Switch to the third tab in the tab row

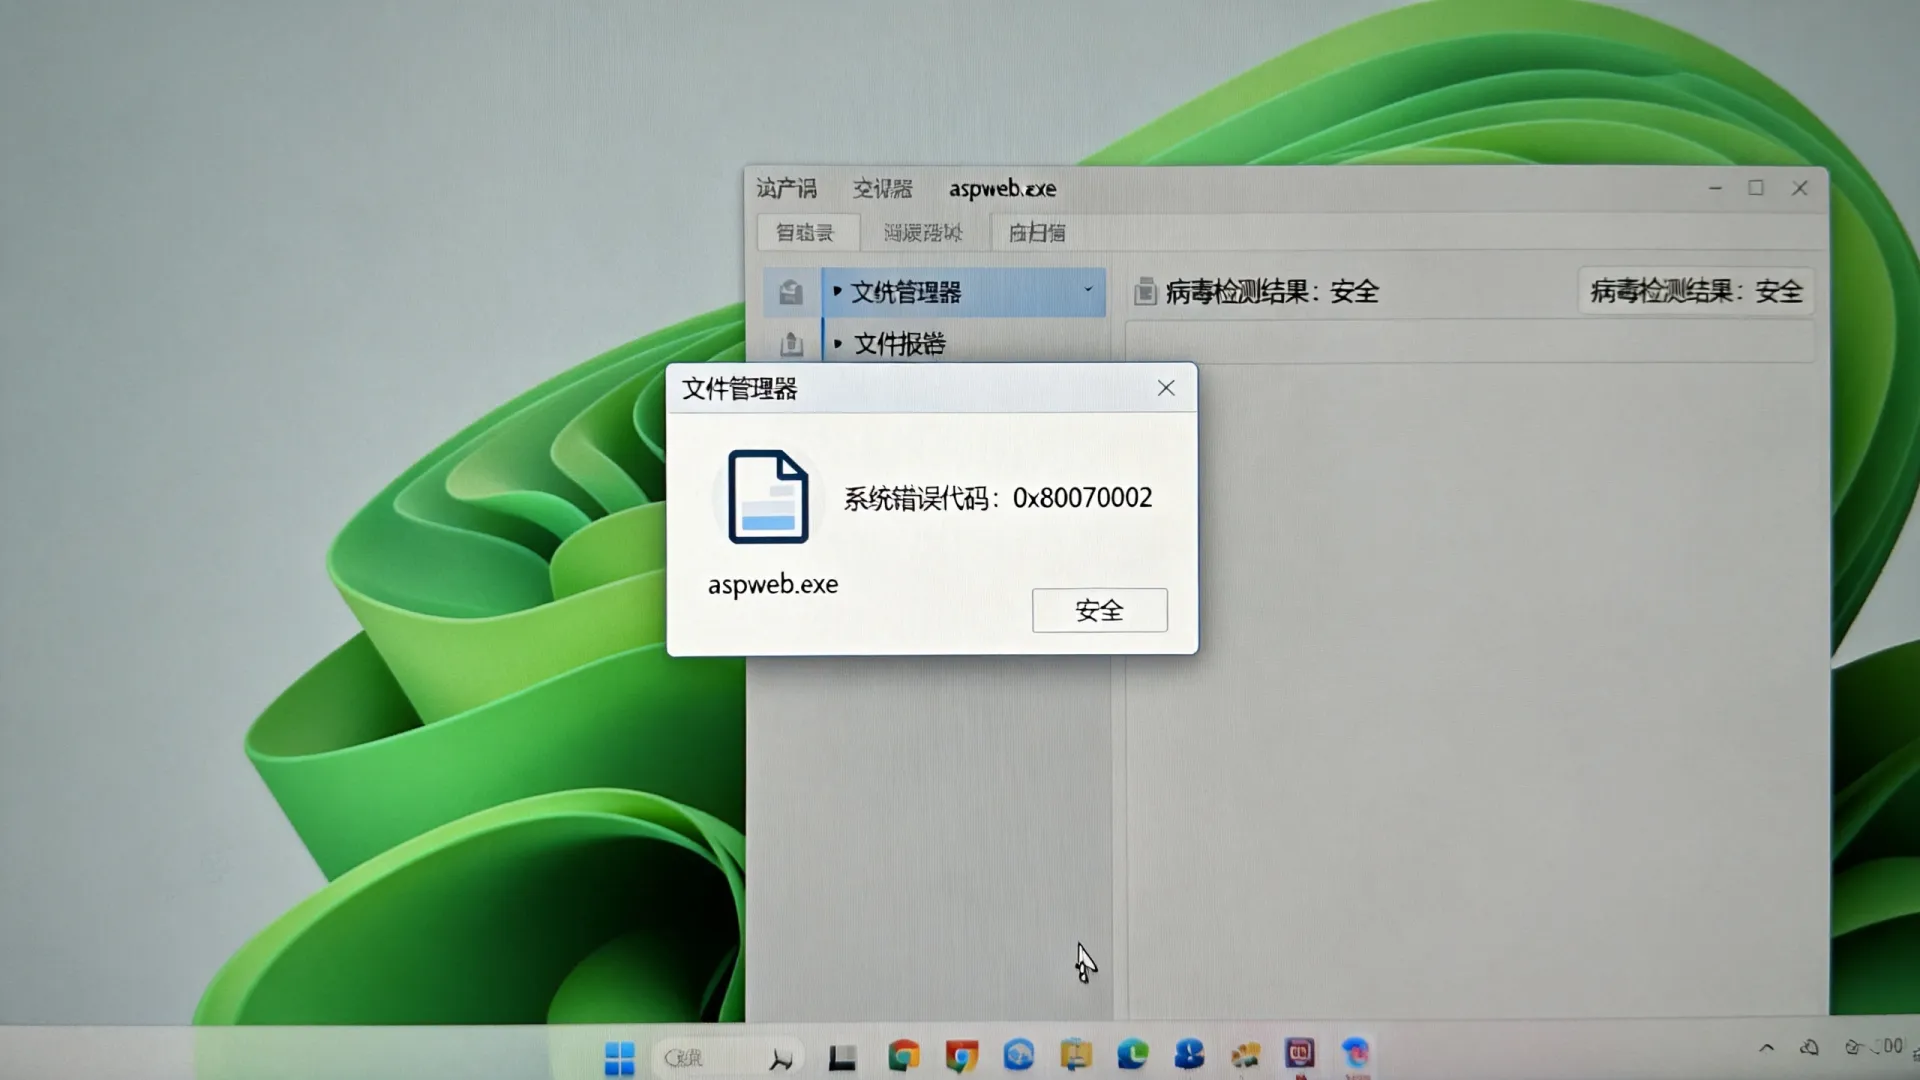[x=1037, y=233]
